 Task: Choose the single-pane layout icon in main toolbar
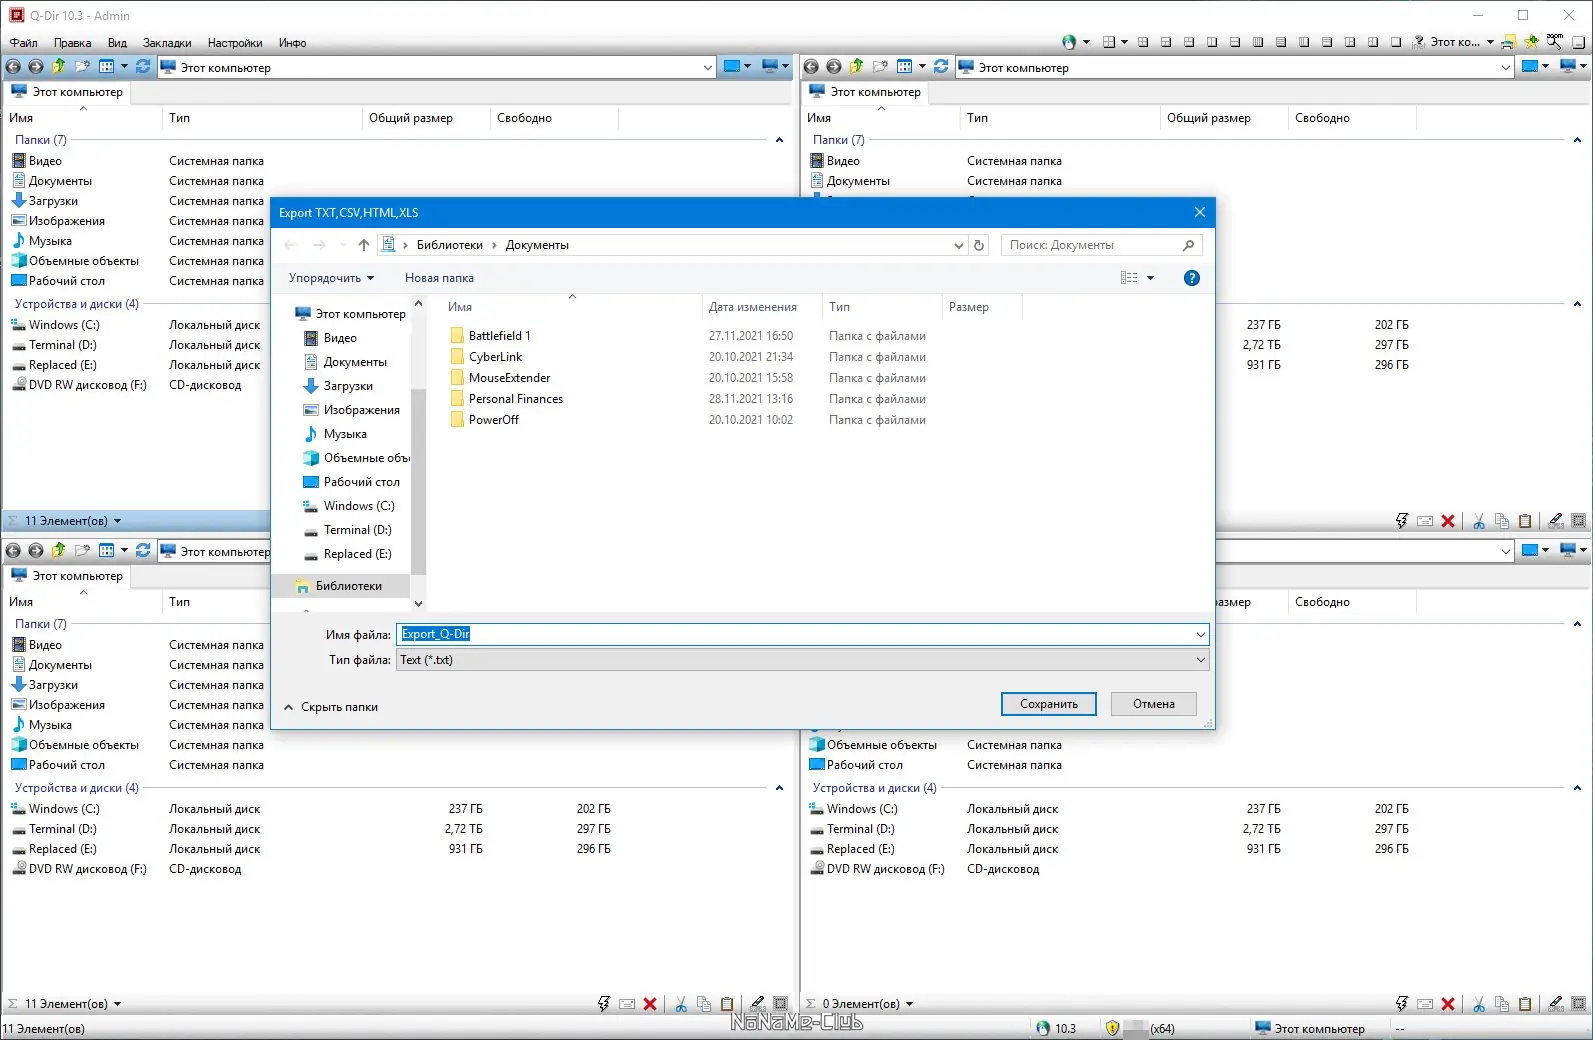click(1396, 42)
